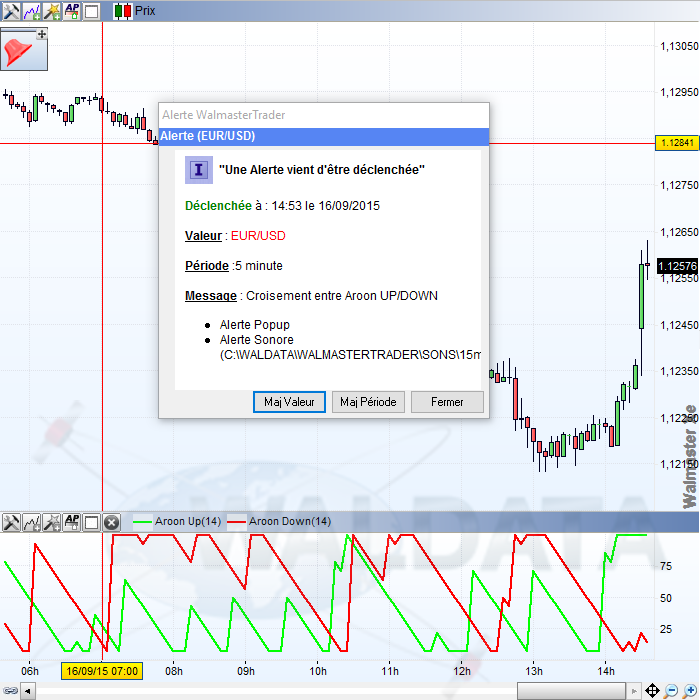Click the scroll left arrow on timeline
The height and width of the screenshot is (700, 700).
click(x=28, y=691)
